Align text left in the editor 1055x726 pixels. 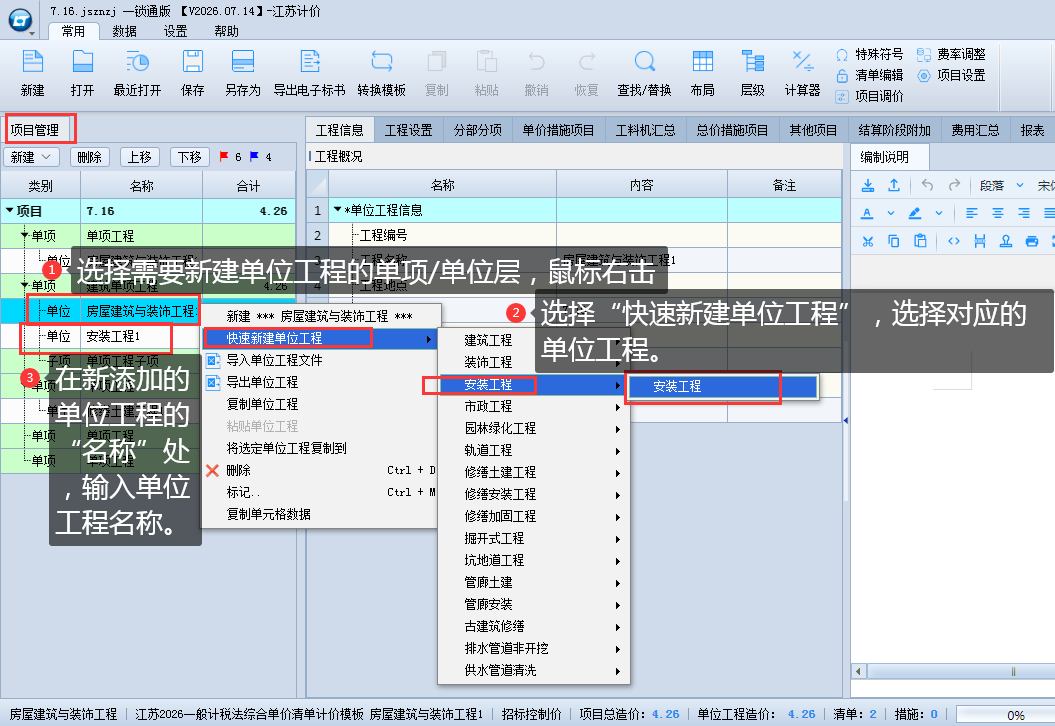(x=972, y=213)
